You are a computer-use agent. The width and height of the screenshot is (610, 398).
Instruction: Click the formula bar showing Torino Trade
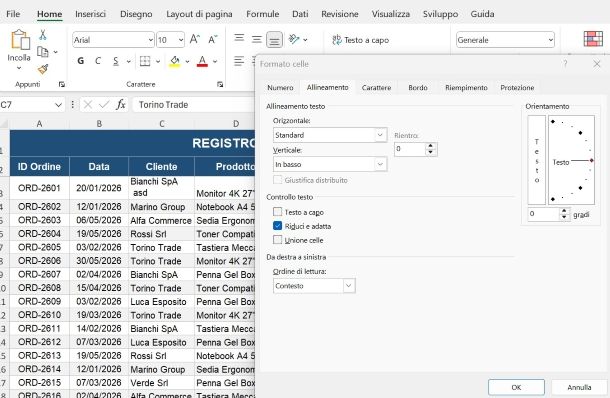point(193,105)
